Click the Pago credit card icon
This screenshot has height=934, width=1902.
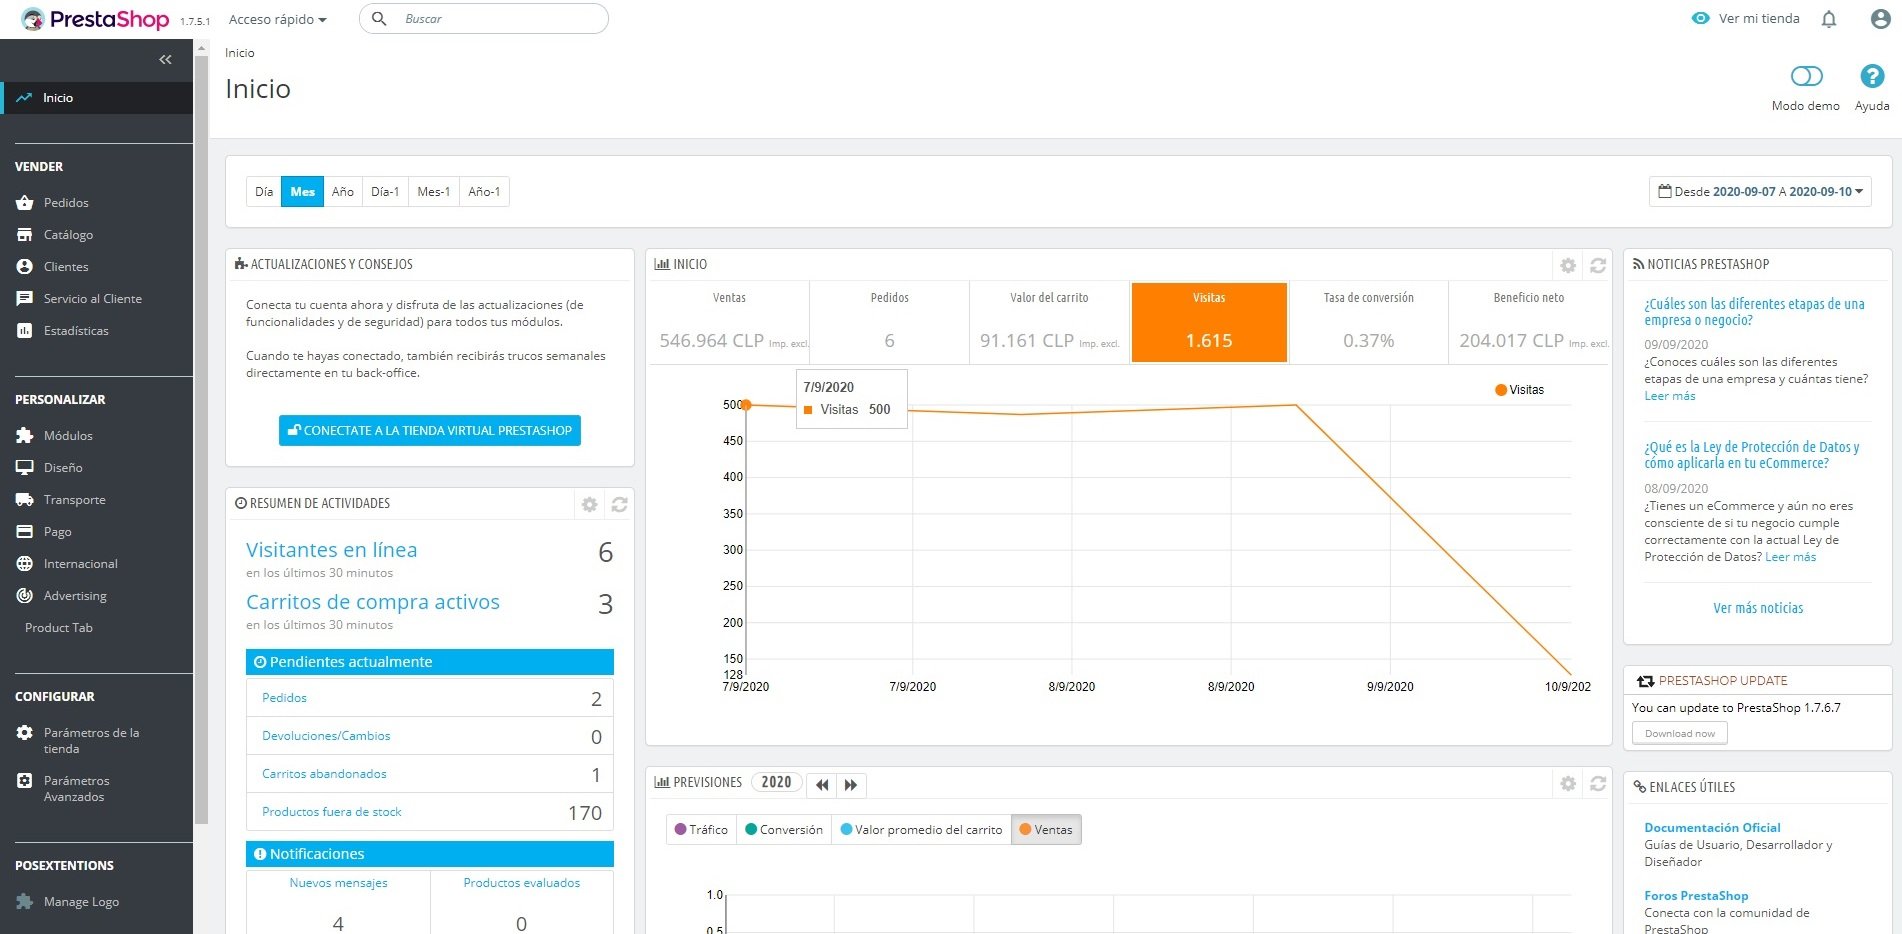point(25,532)
